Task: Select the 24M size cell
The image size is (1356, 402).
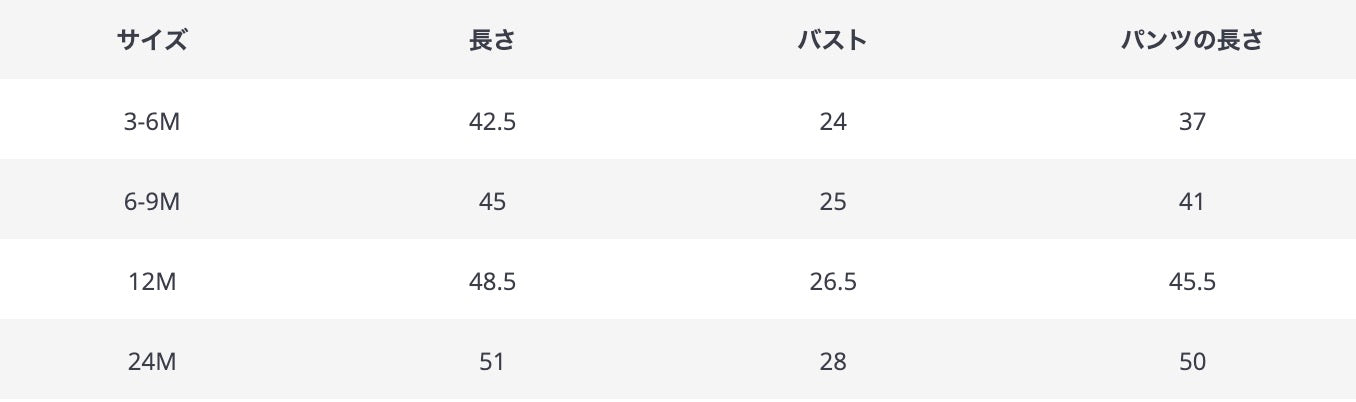Action: [152, 362]
